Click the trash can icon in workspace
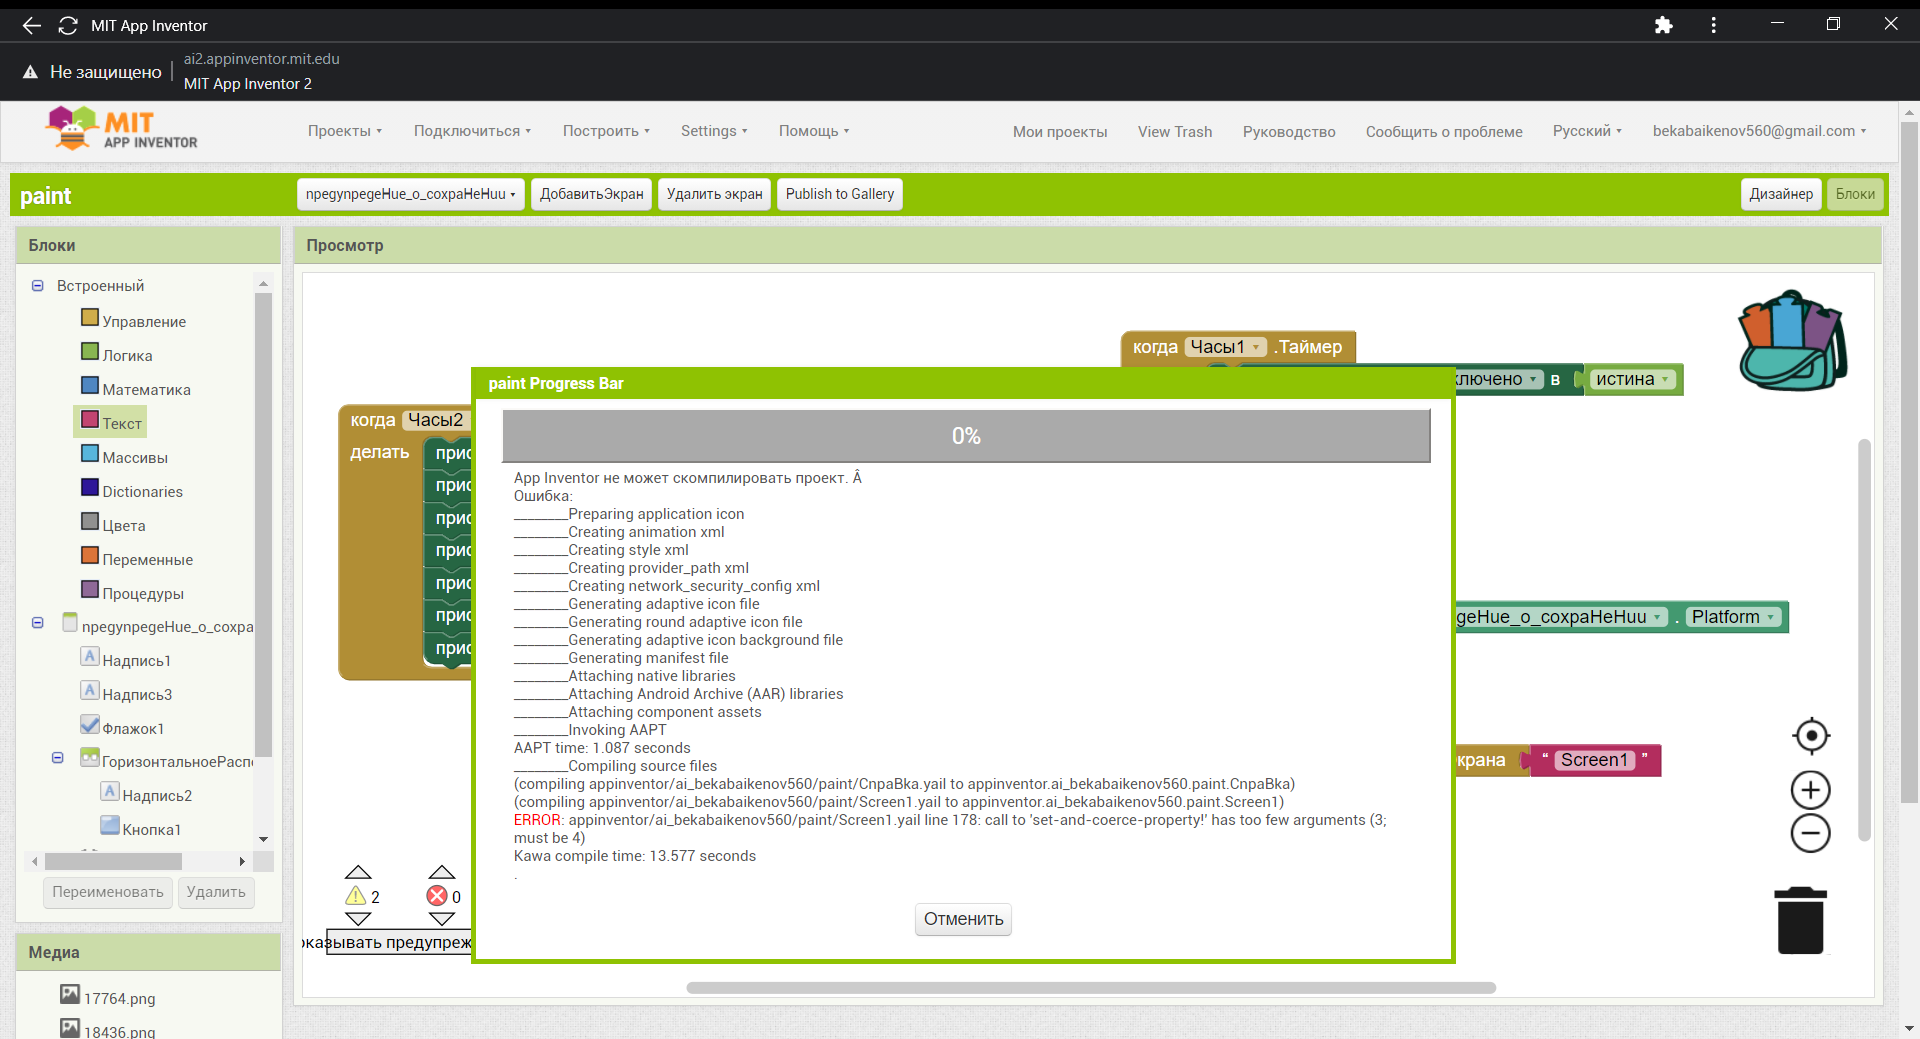Viewport: 1920px width, 1039px height. click(1800, 921)
